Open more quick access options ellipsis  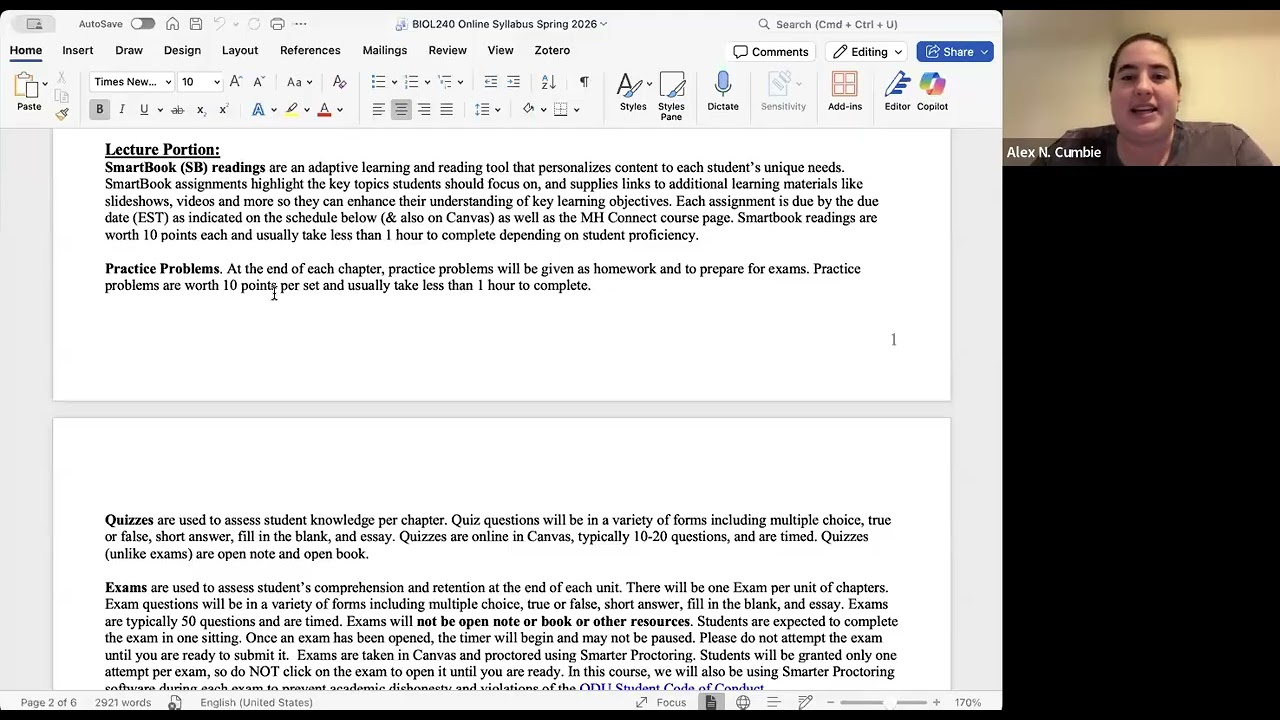pyautogui.click(x=301, y=24)
